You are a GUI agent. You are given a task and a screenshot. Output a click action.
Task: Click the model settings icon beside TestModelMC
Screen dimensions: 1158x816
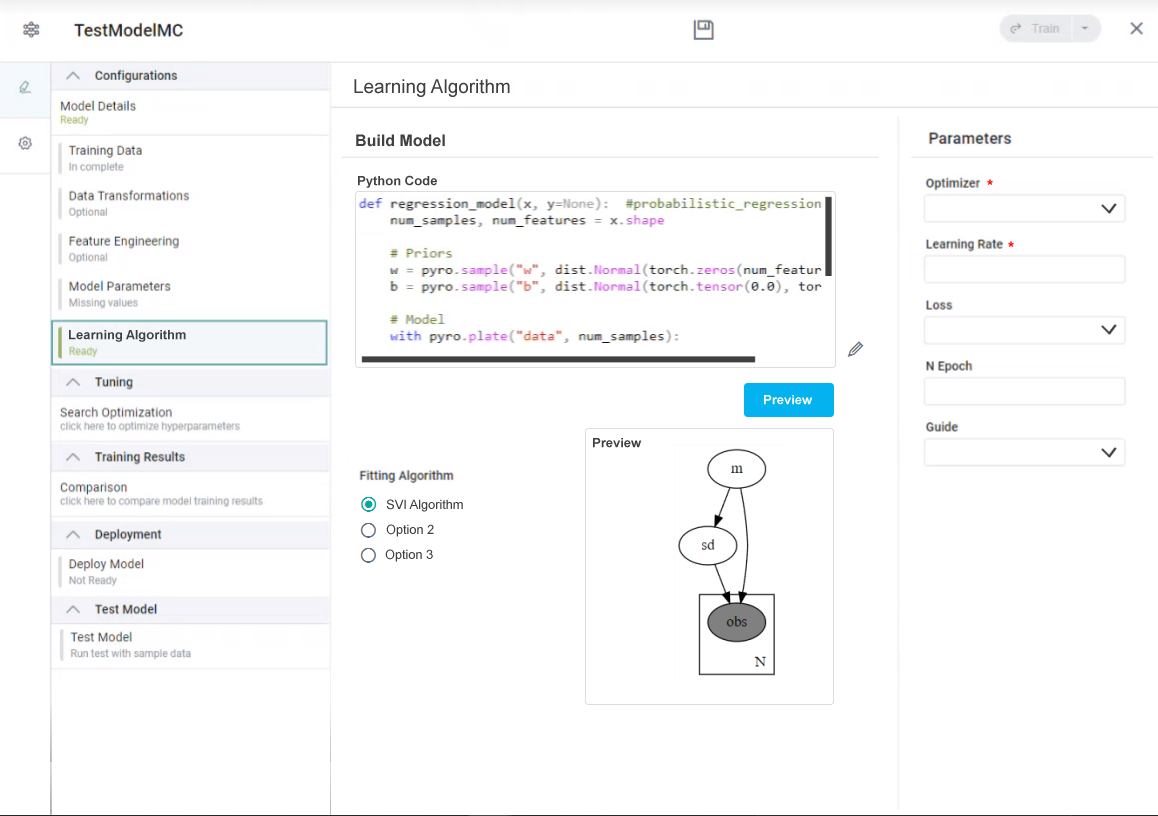tap(31, 29)
